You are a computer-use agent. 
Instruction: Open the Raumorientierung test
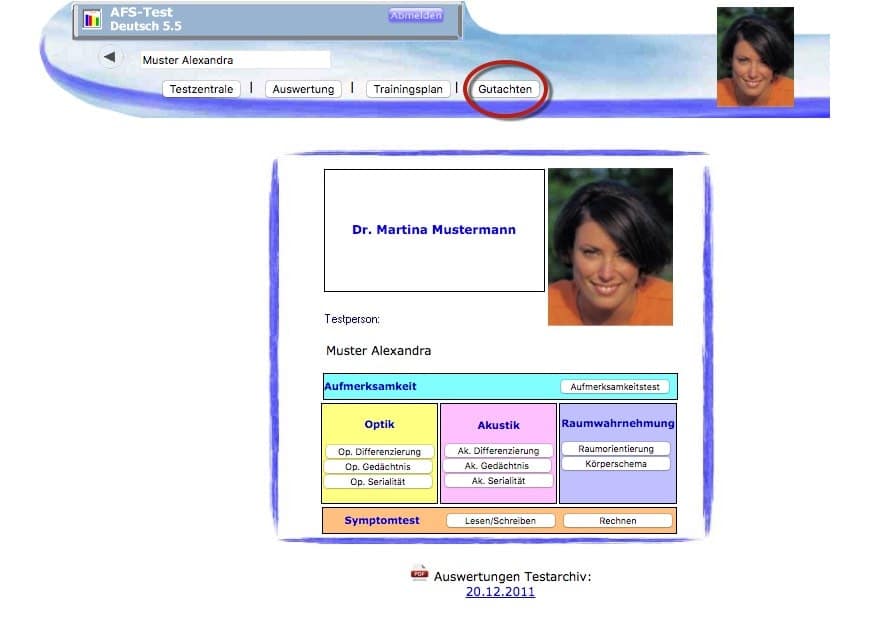616,449
